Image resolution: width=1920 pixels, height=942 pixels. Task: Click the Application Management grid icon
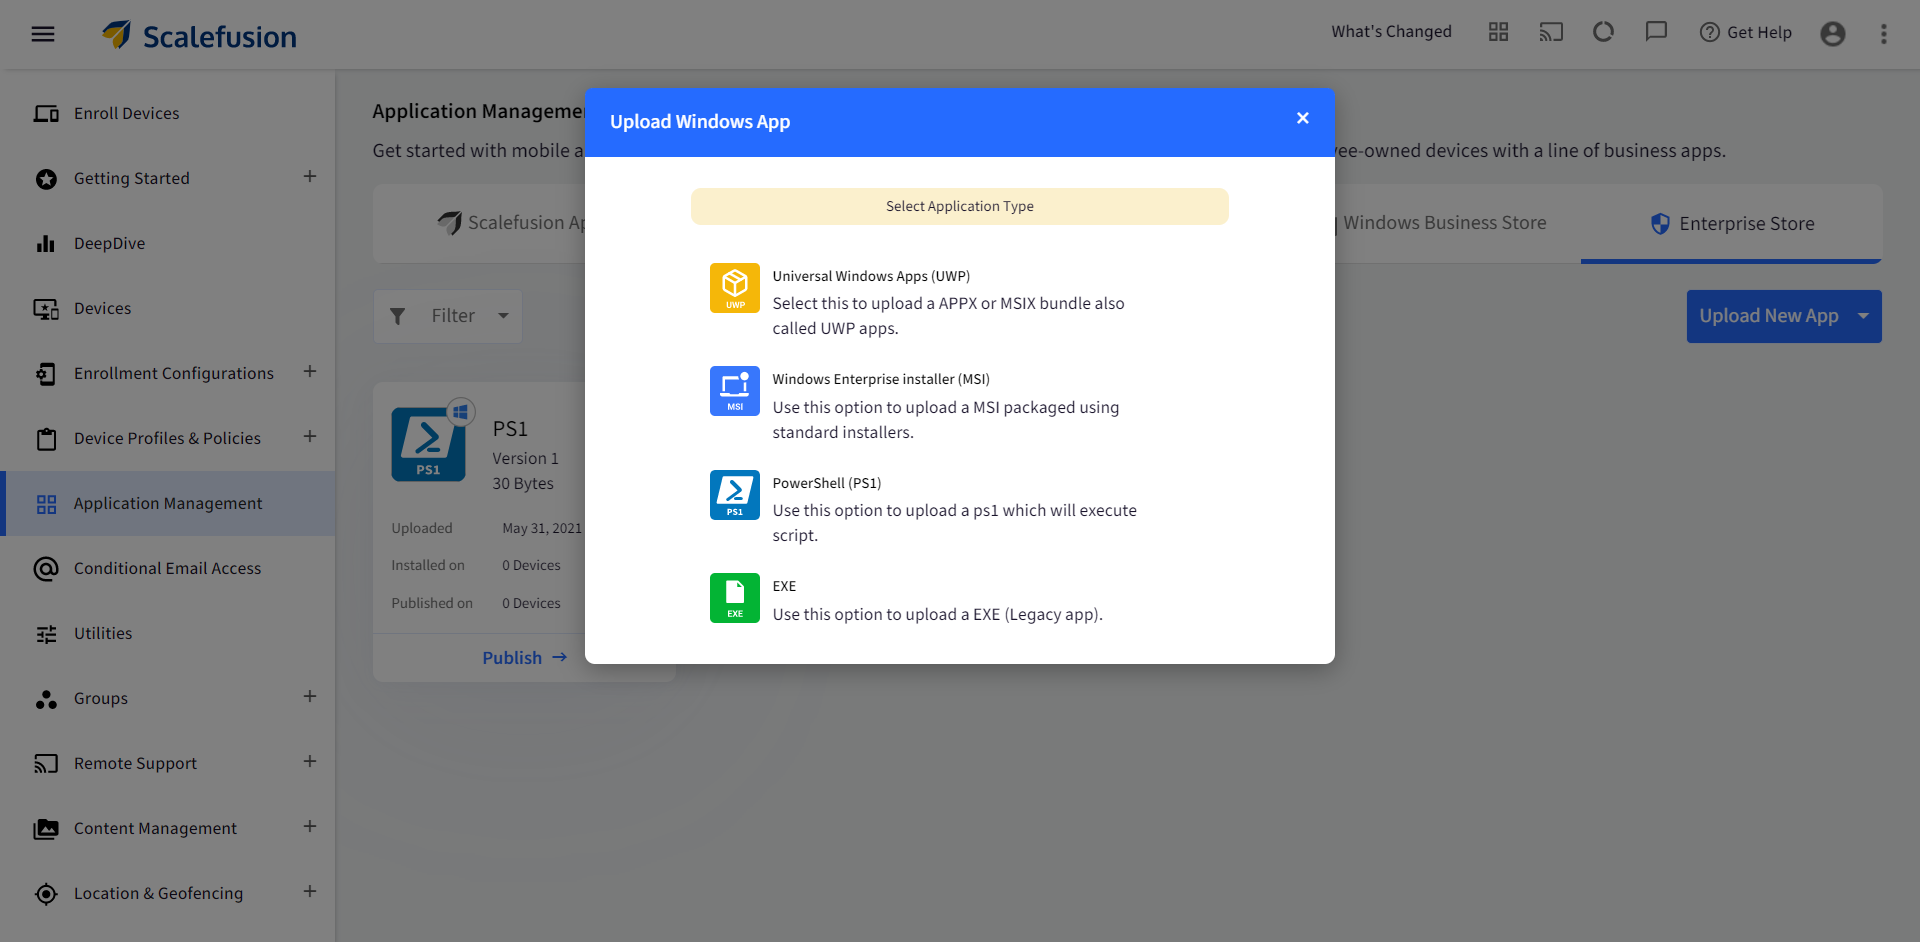pos(46,504)
